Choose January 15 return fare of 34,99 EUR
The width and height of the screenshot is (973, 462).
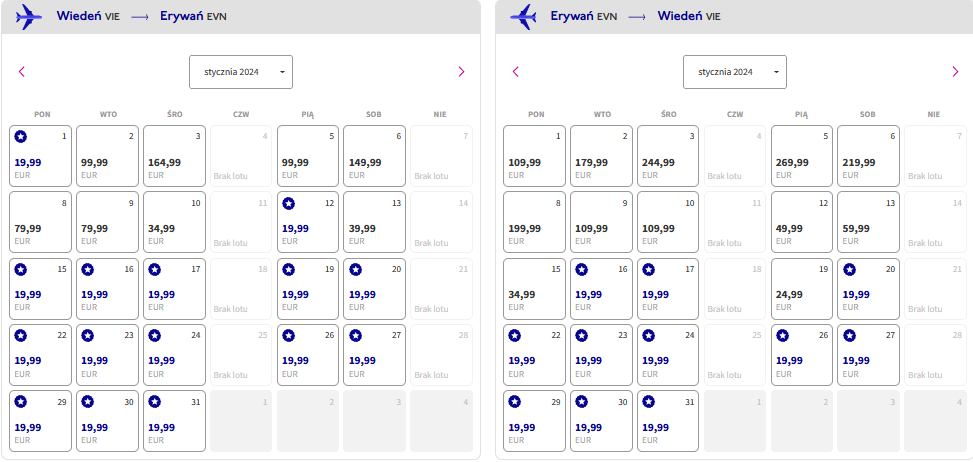534,289
